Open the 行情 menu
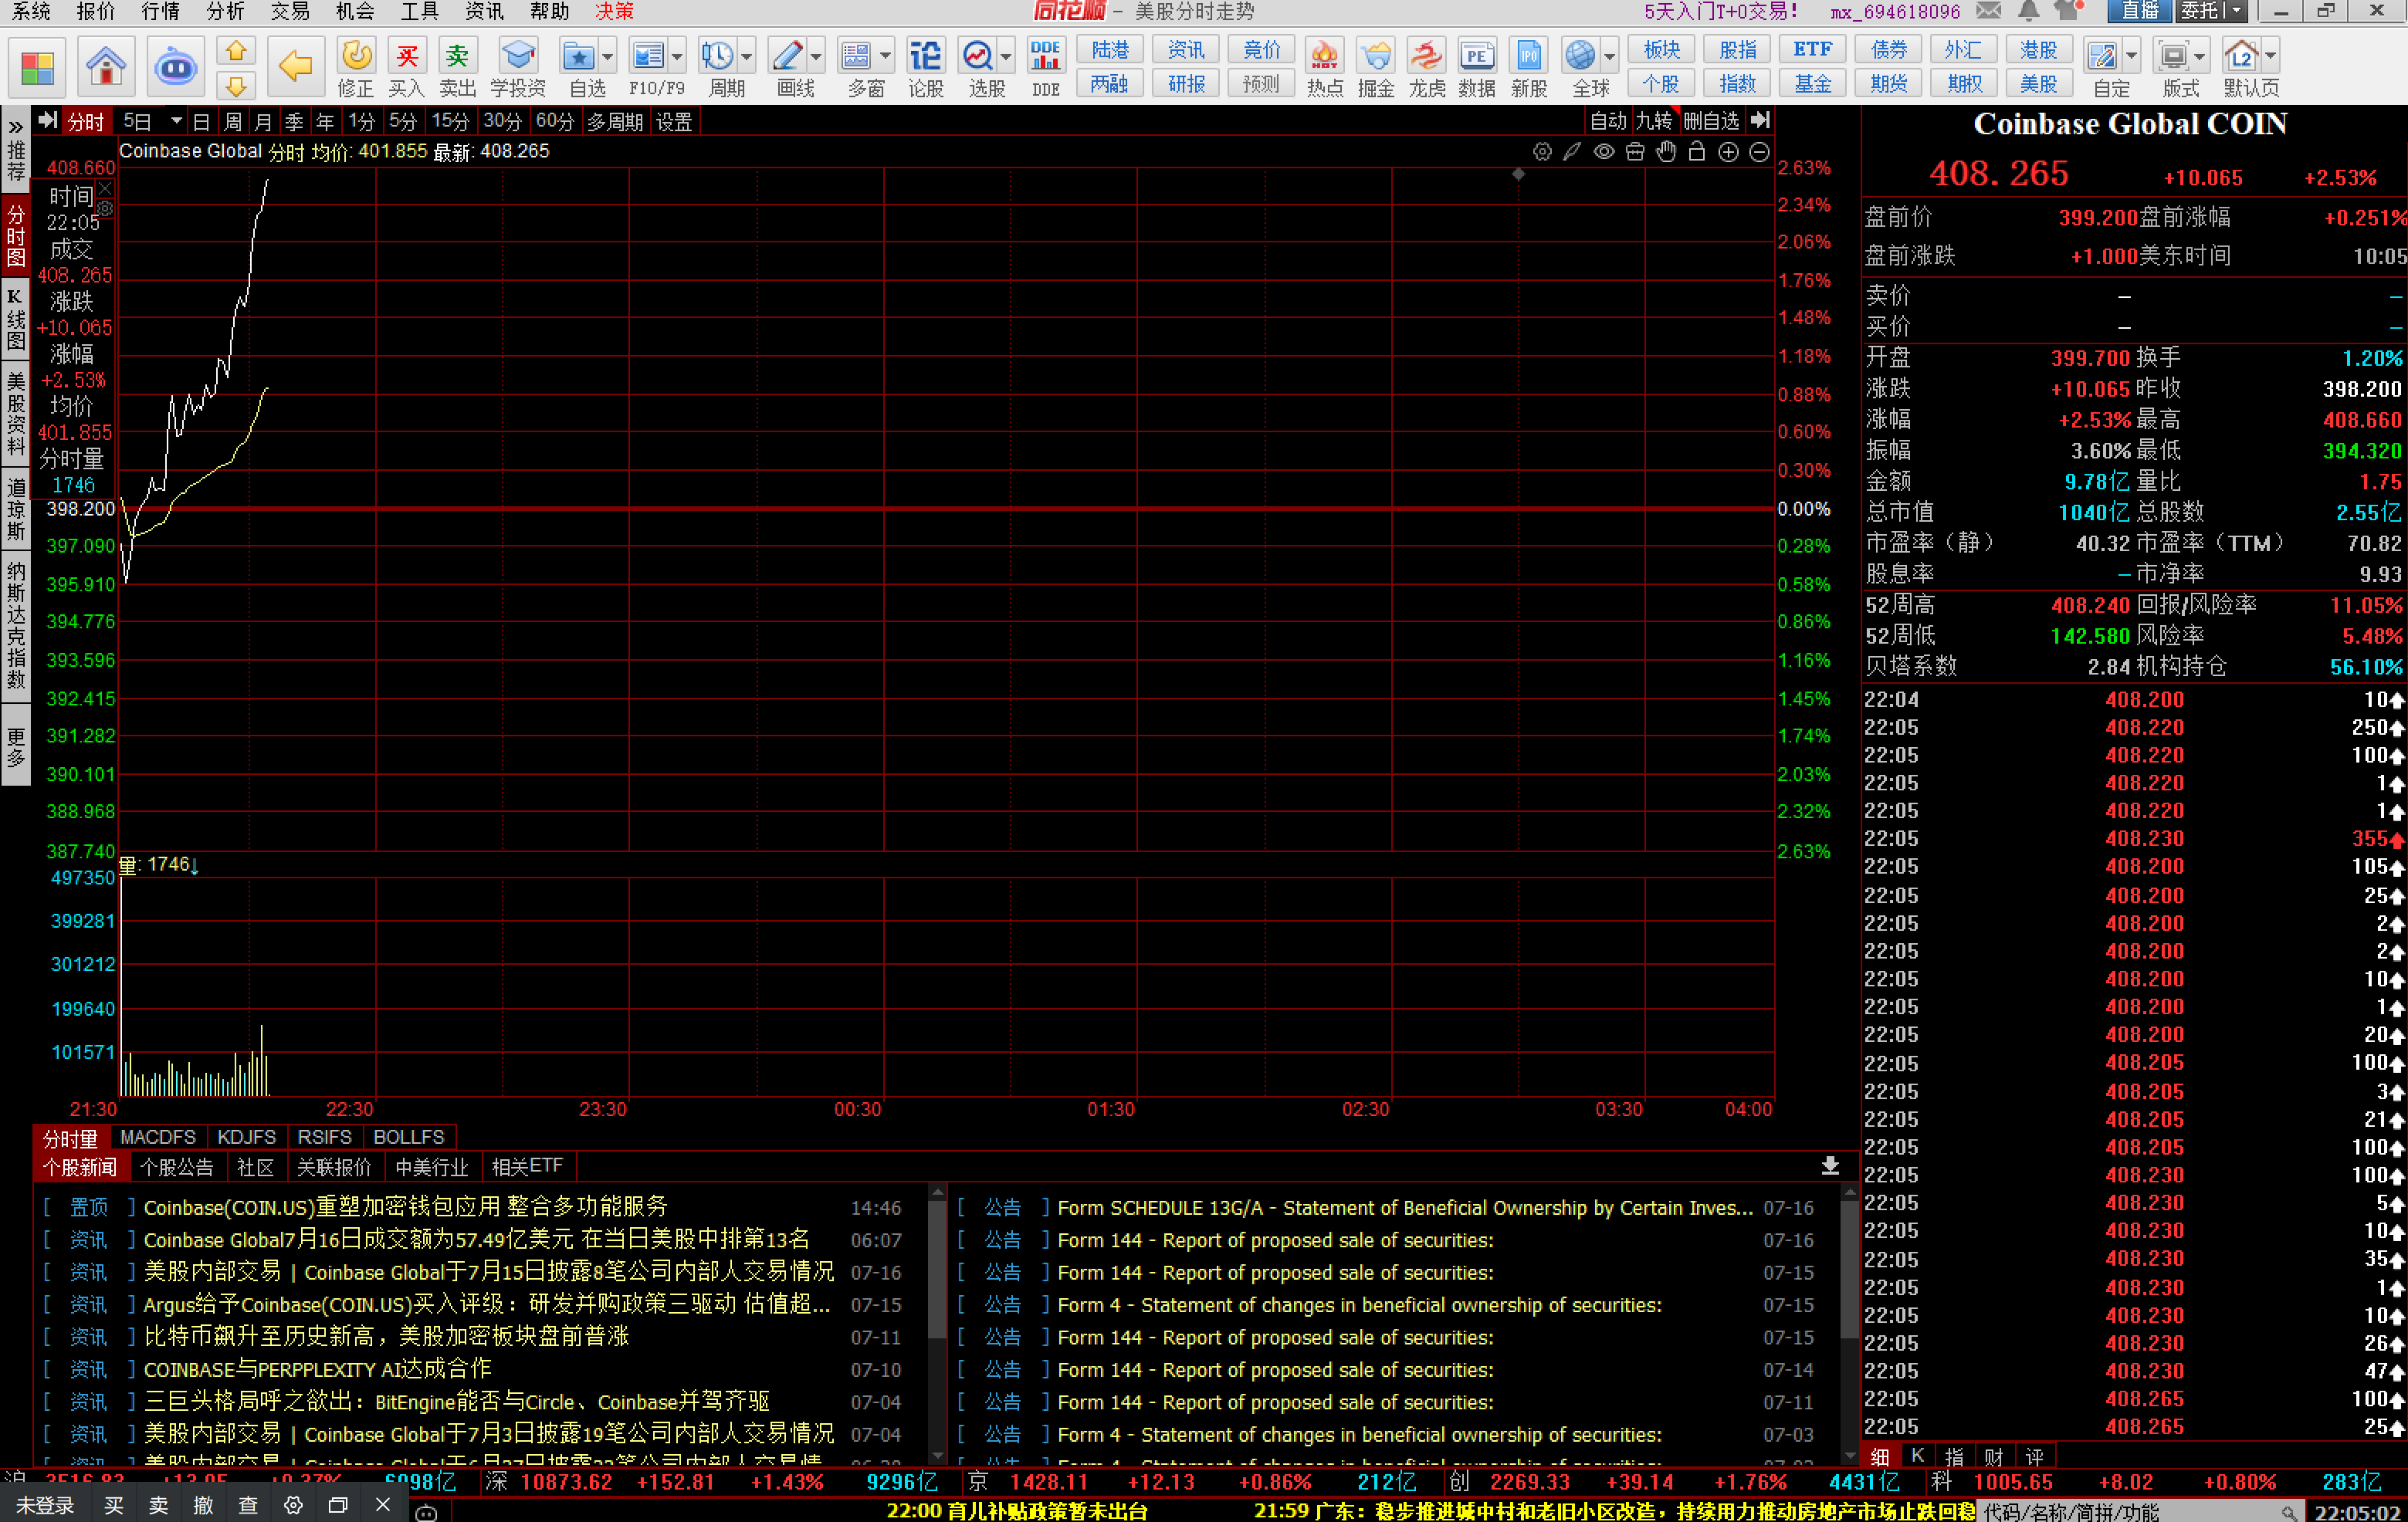Image resolution: width=2408 pixels, height=1522 pixels. (x=160, y=11)
